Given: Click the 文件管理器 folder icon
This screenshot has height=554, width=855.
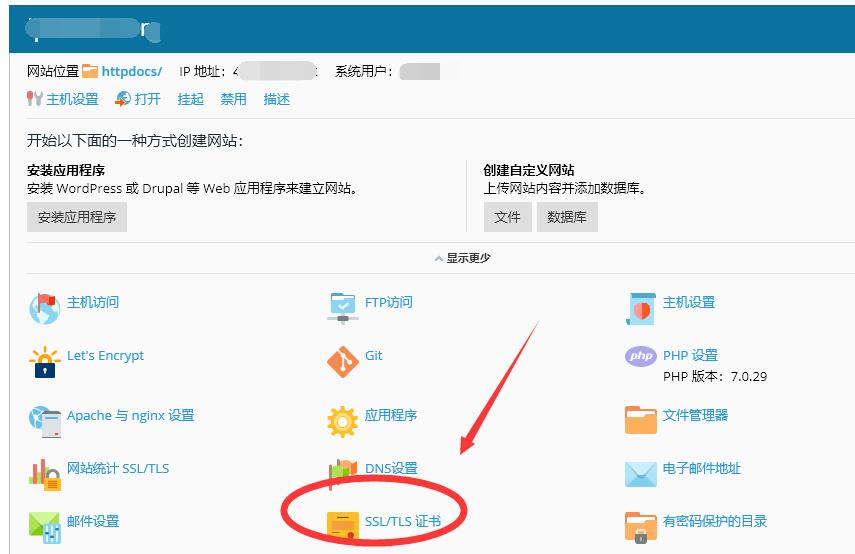Looking at the screenshot, I should [640, 420].
